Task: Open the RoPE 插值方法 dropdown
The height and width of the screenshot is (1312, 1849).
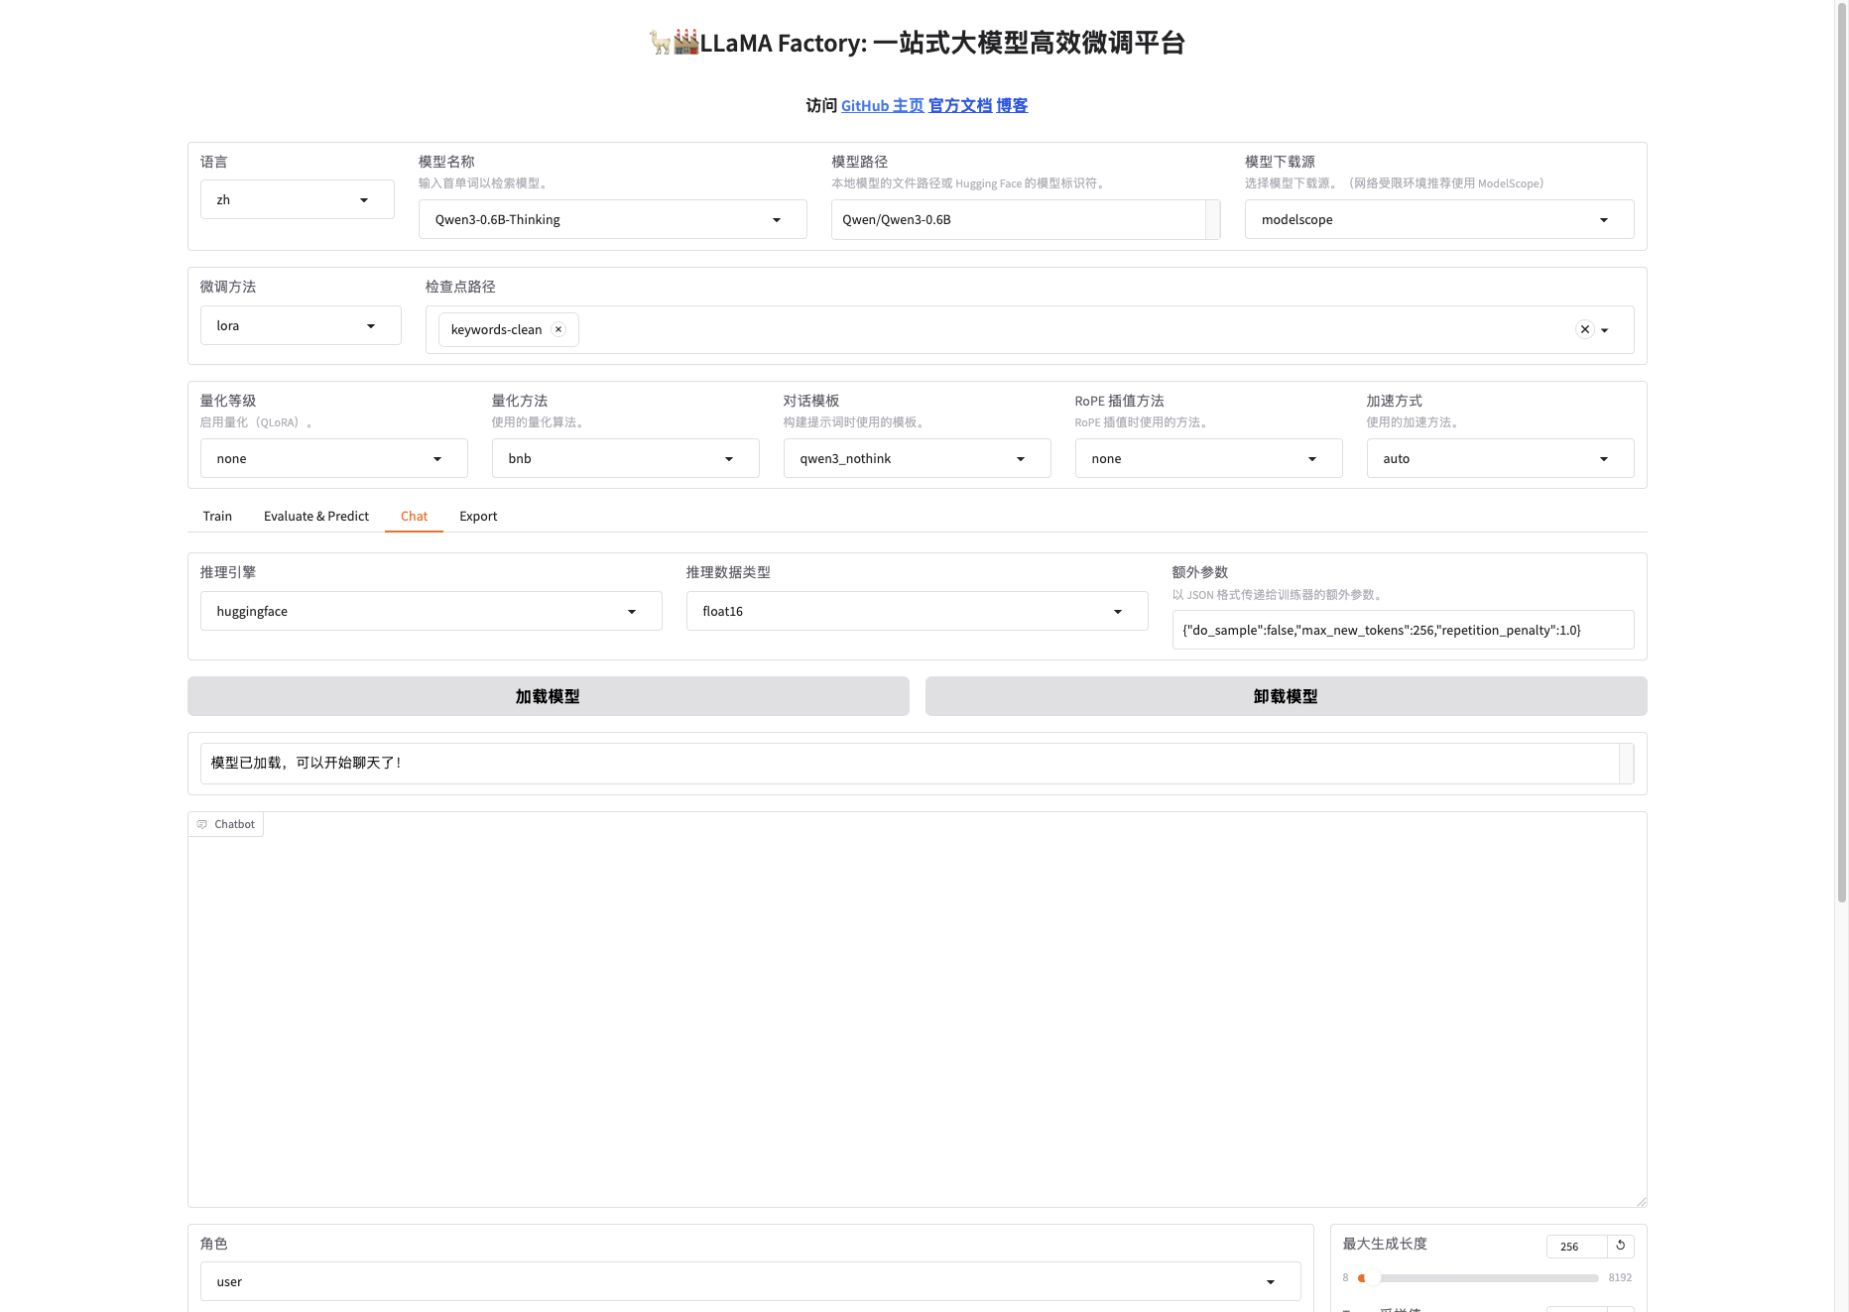Action: 1208,458
